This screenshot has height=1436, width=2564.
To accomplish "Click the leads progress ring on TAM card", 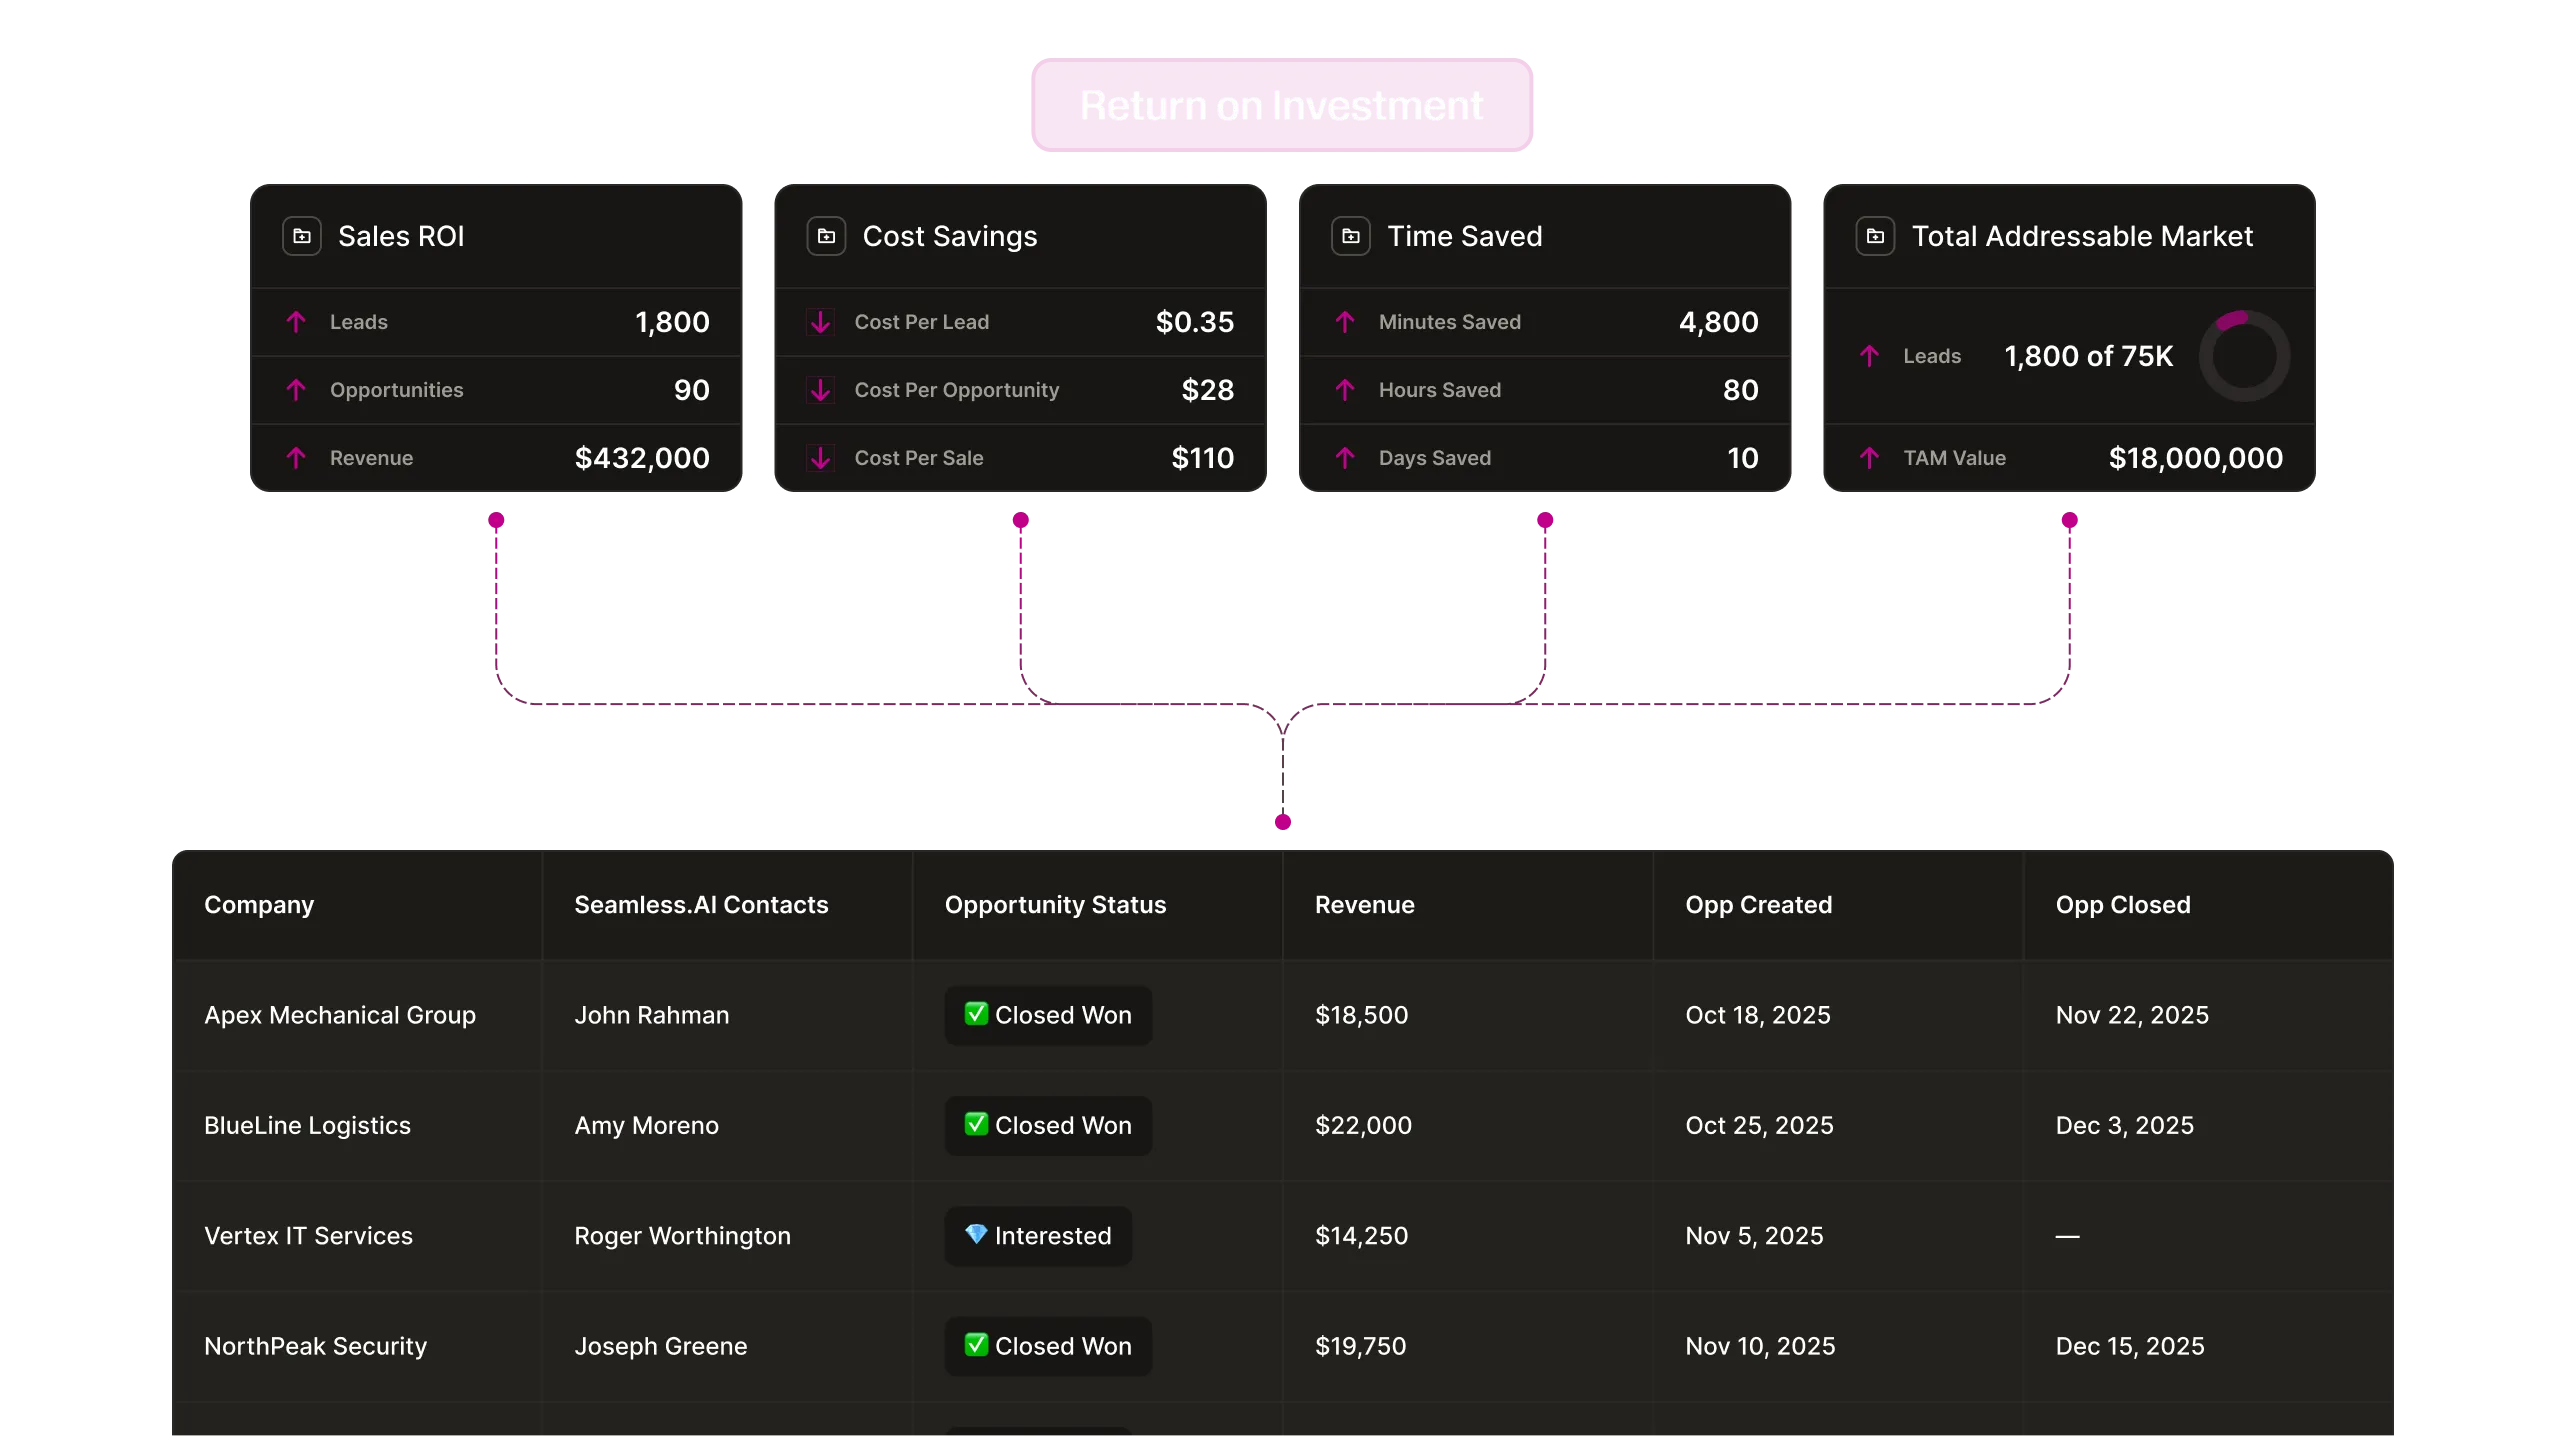I will click(x=2244, y=356).
